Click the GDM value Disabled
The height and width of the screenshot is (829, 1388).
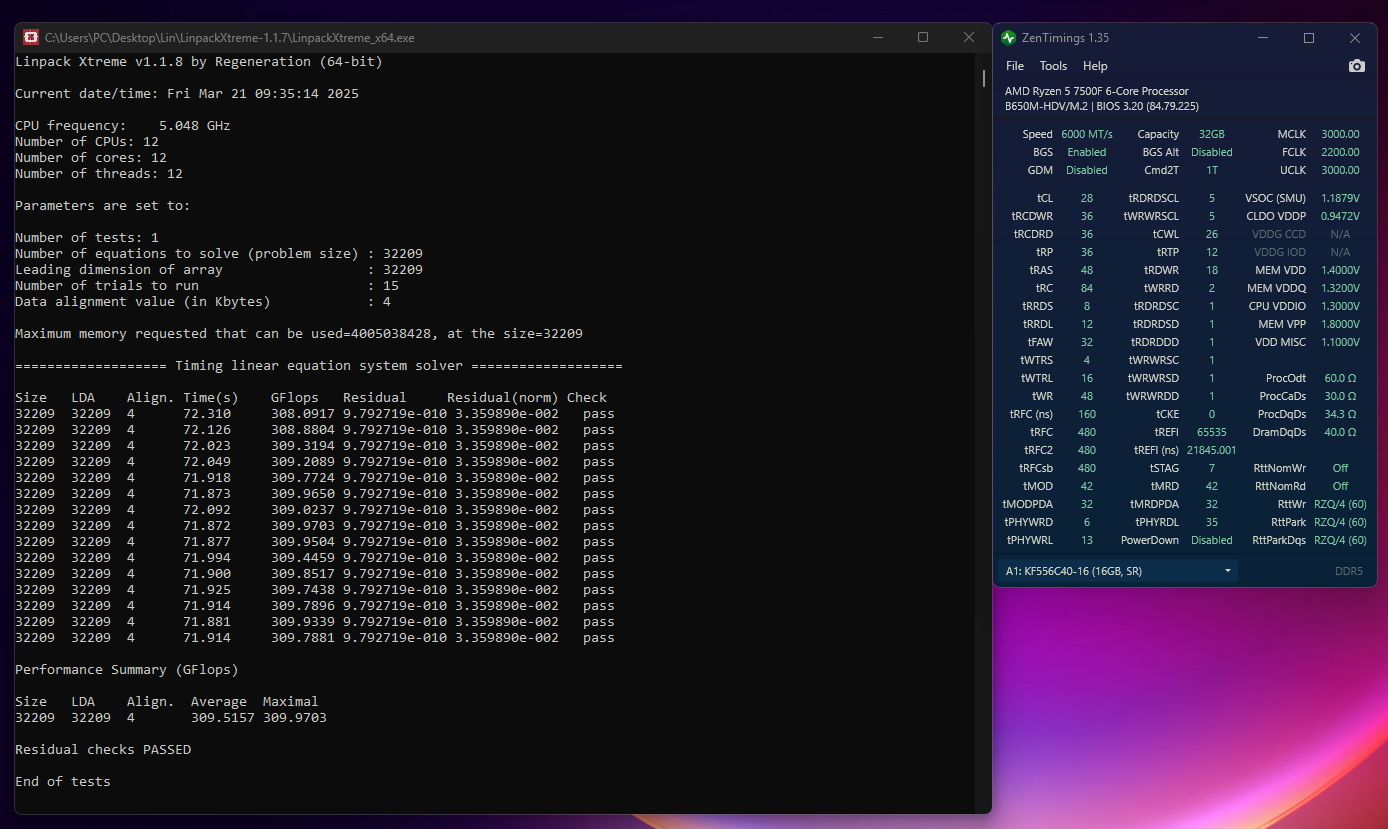pos(1087,170)
